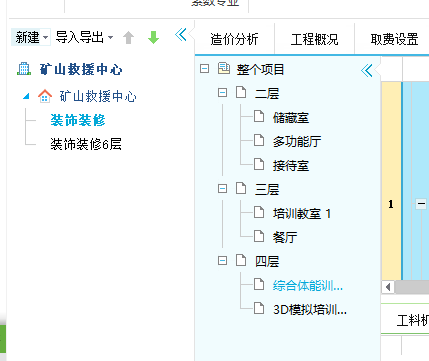This screenshot has height=361, width=429.
Task: Collapse the 二层 tree node
Action: [222, 92]
